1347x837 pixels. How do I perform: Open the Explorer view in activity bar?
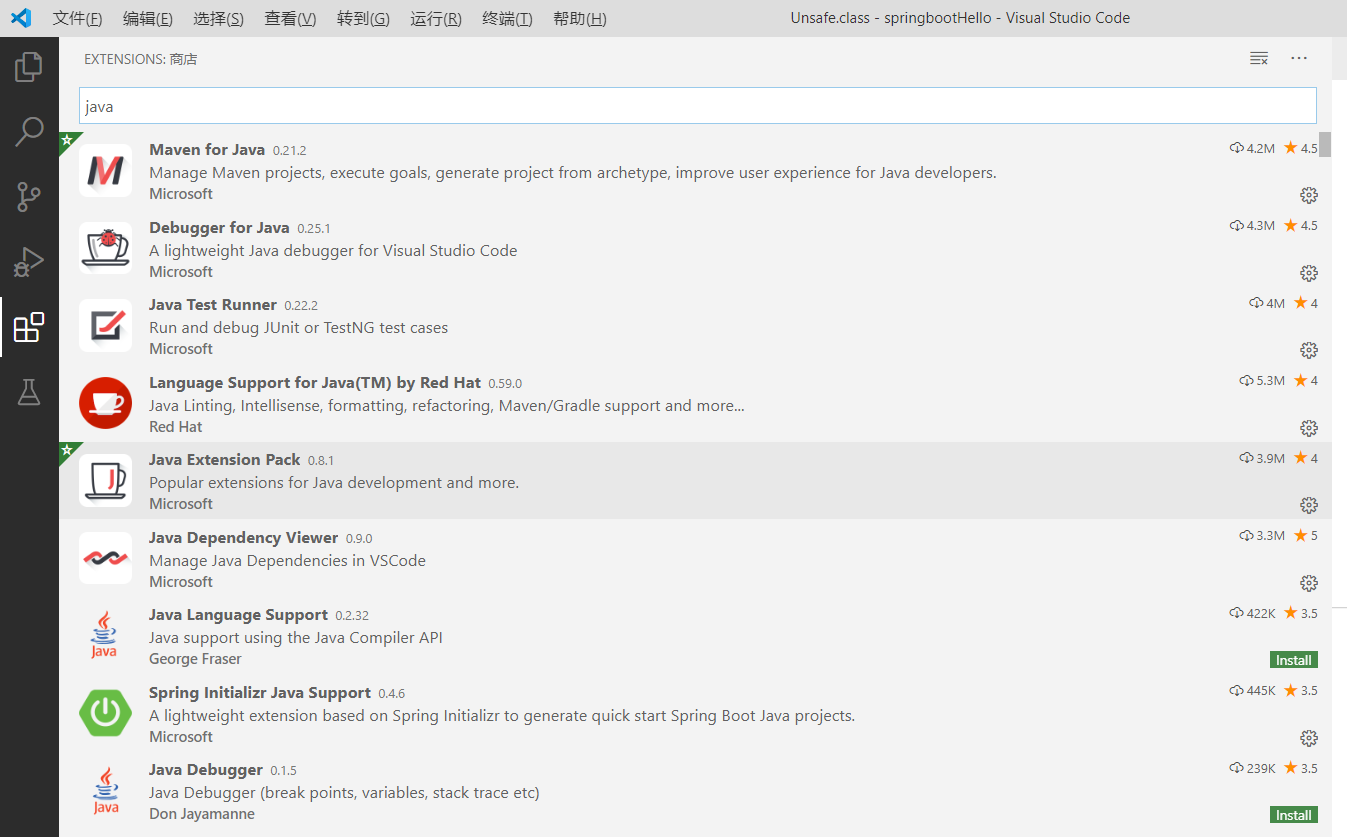(x=29, y=67)
